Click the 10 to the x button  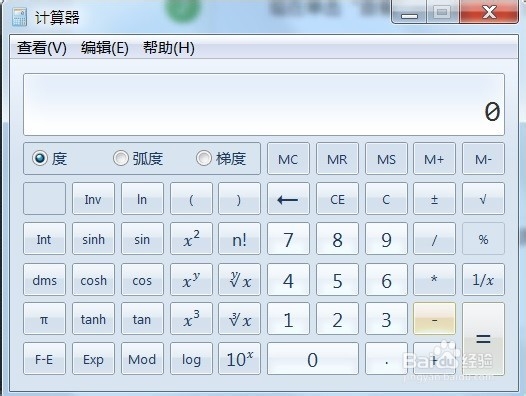click(x=239, y=358)
